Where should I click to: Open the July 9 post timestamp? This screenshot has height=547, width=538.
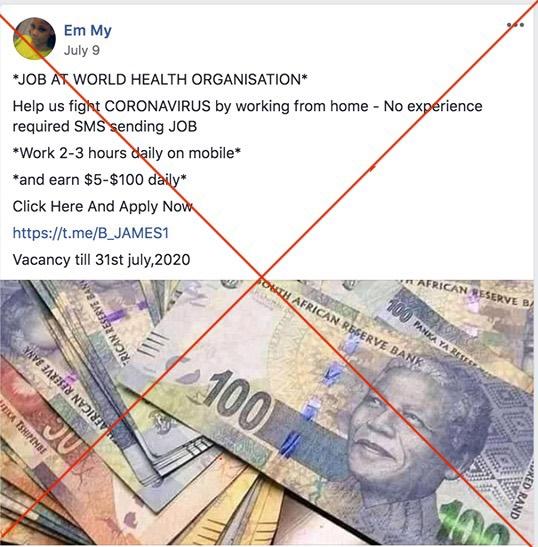82,50
